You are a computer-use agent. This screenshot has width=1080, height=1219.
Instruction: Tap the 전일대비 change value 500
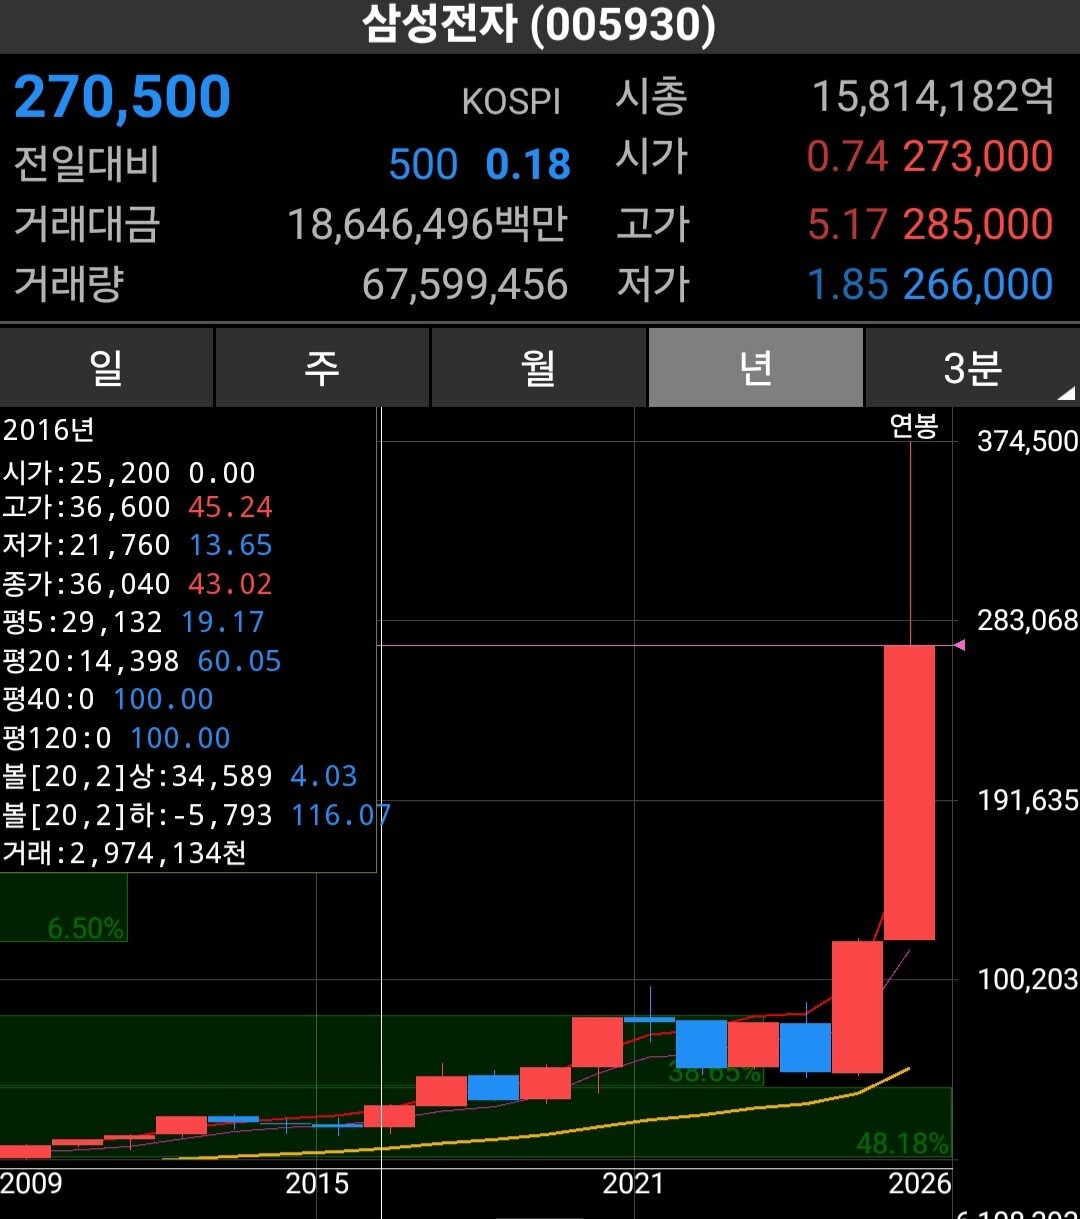423,165
